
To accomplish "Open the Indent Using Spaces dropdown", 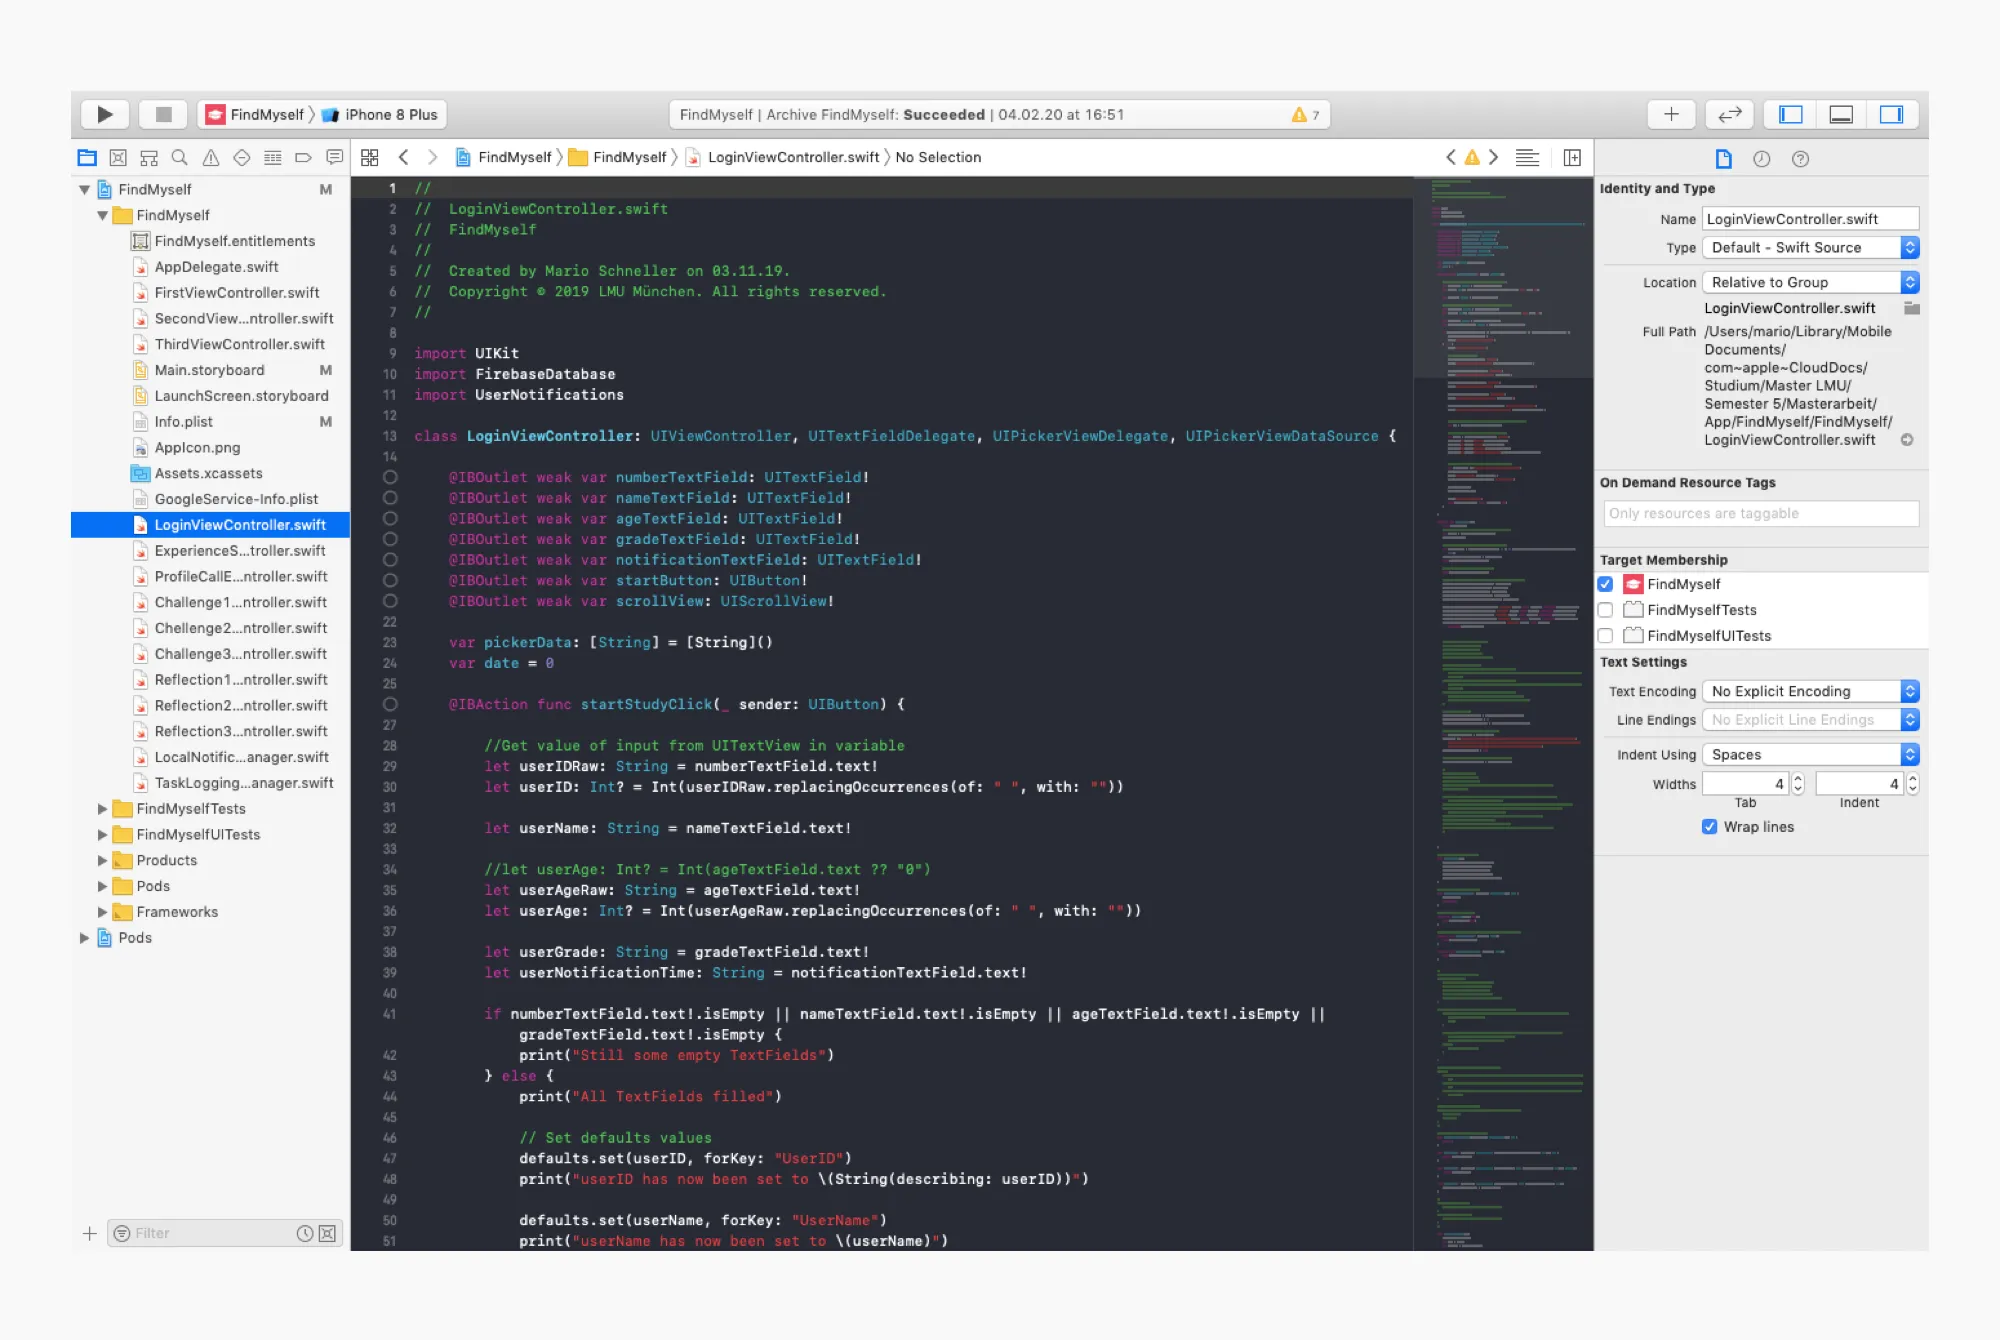I will [1811, 755].
